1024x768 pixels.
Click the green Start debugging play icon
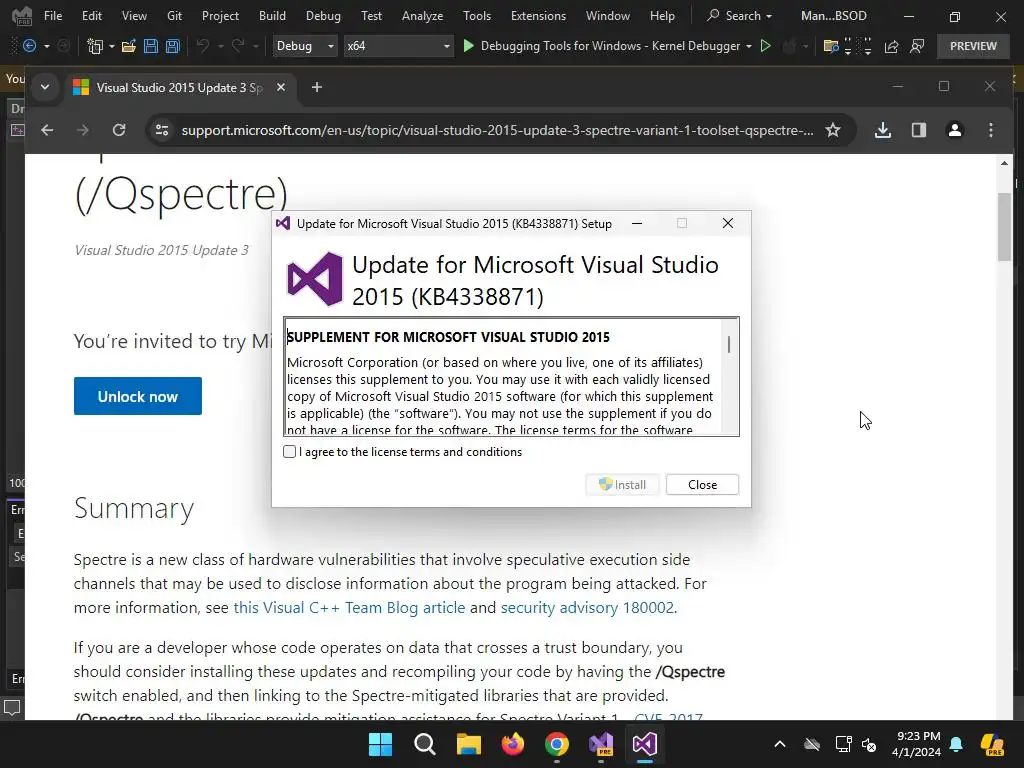click(468, 46)
